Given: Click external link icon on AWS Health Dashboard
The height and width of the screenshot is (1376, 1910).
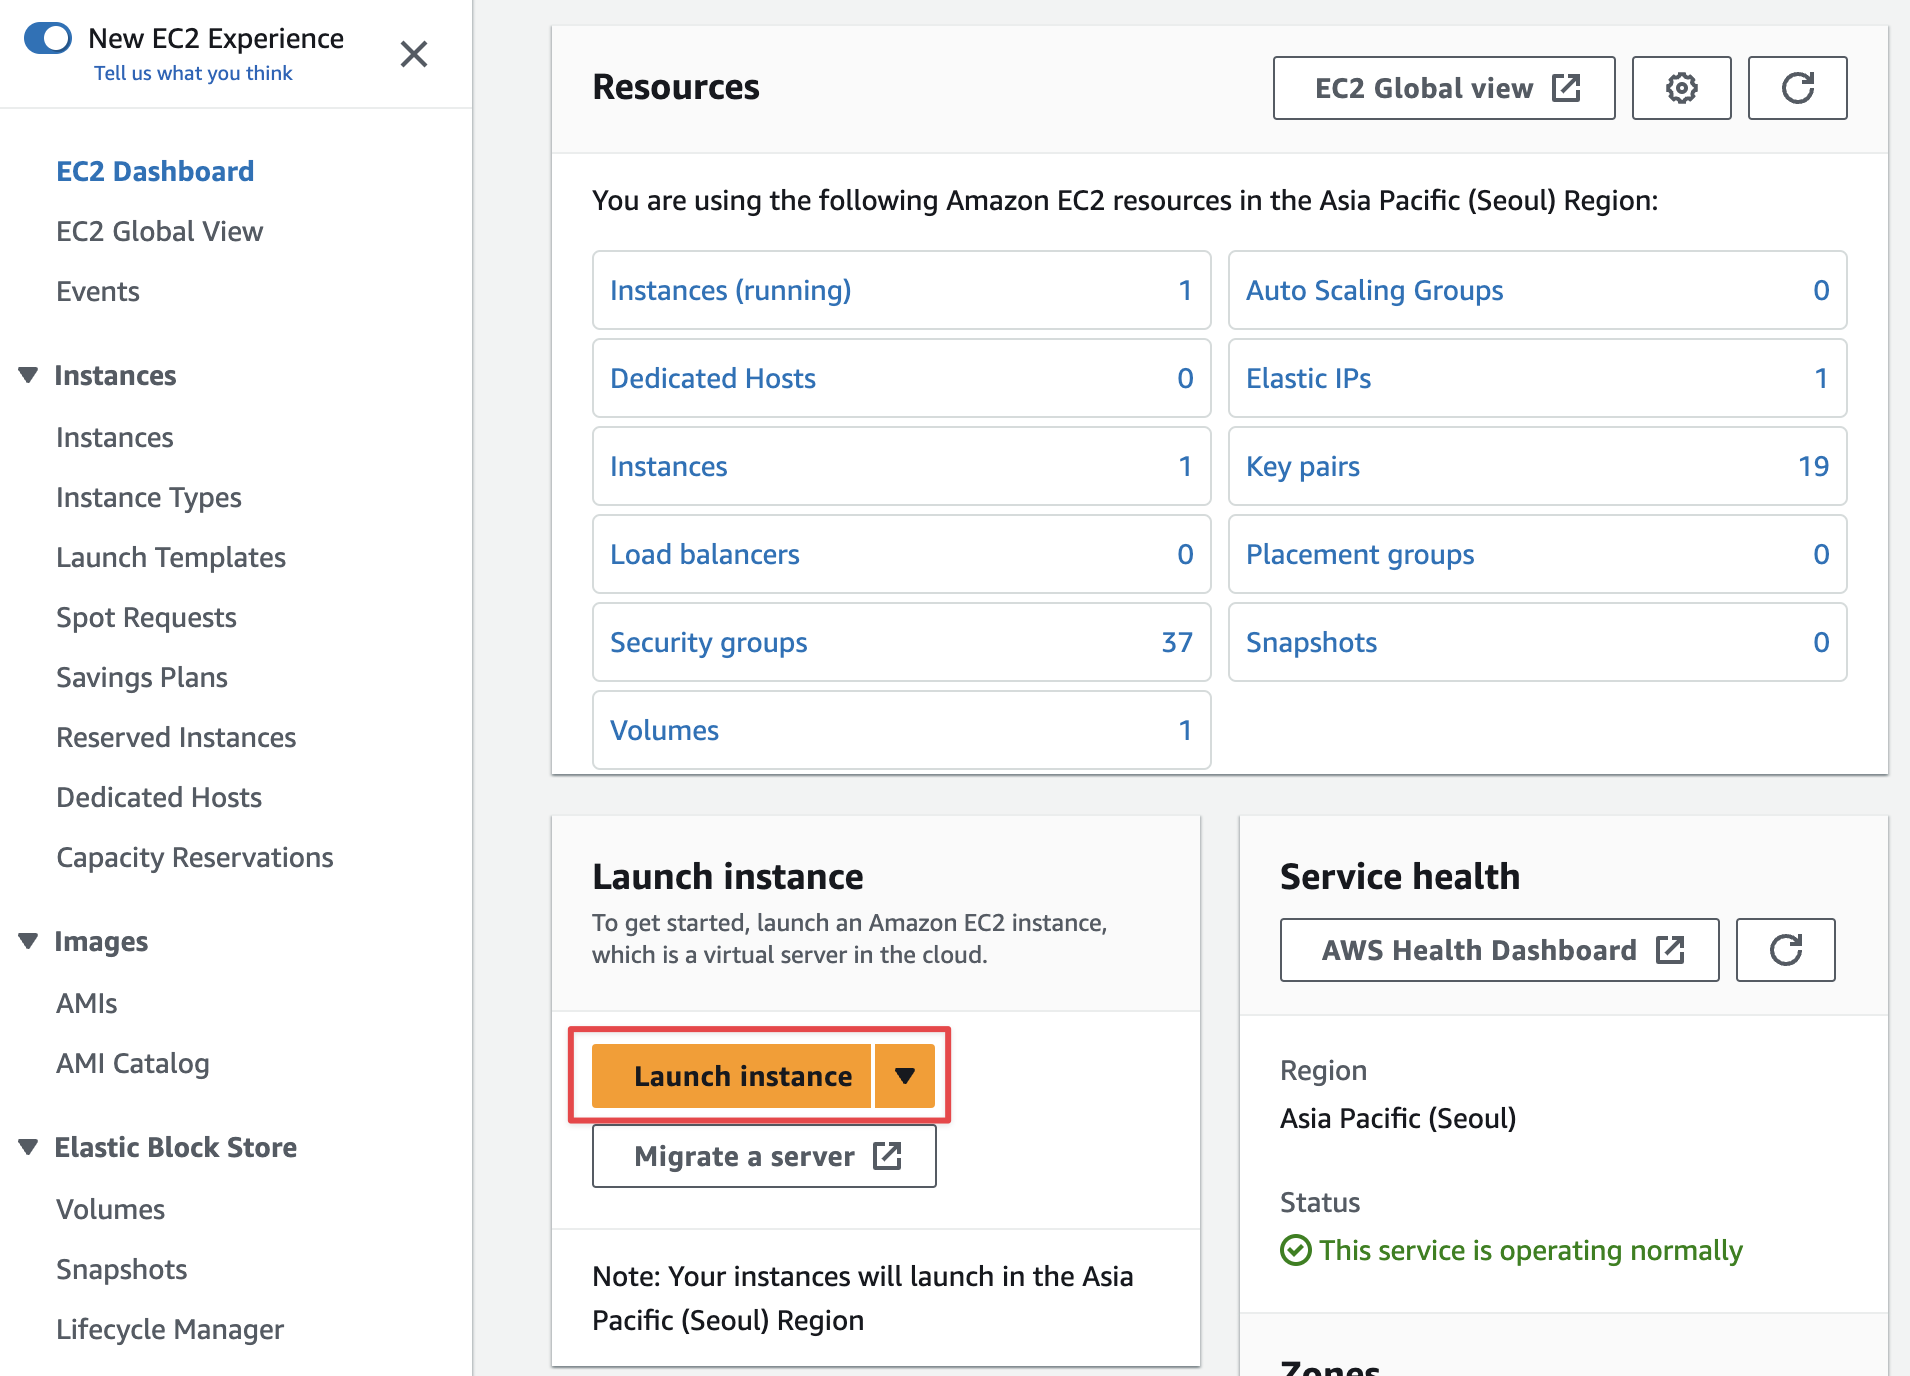Looking at the screenshot, I should pyautogui.click(x=1670, y=950).
